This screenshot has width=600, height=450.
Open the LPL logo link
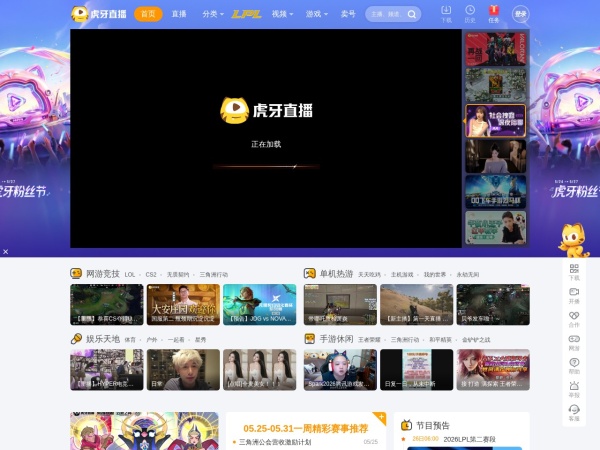(246, 14)
